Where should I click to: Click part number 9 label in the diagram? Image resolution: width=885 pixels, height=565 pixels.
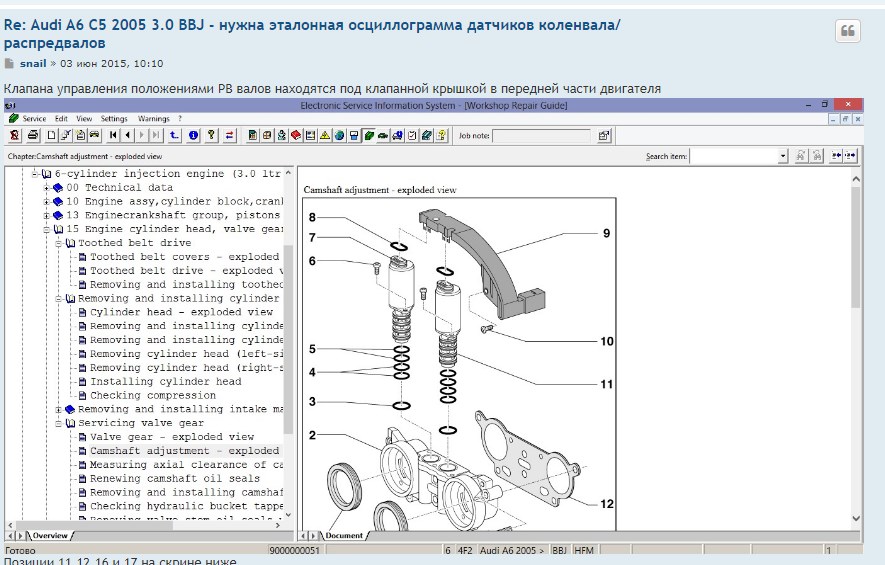(x=606, y=233)
